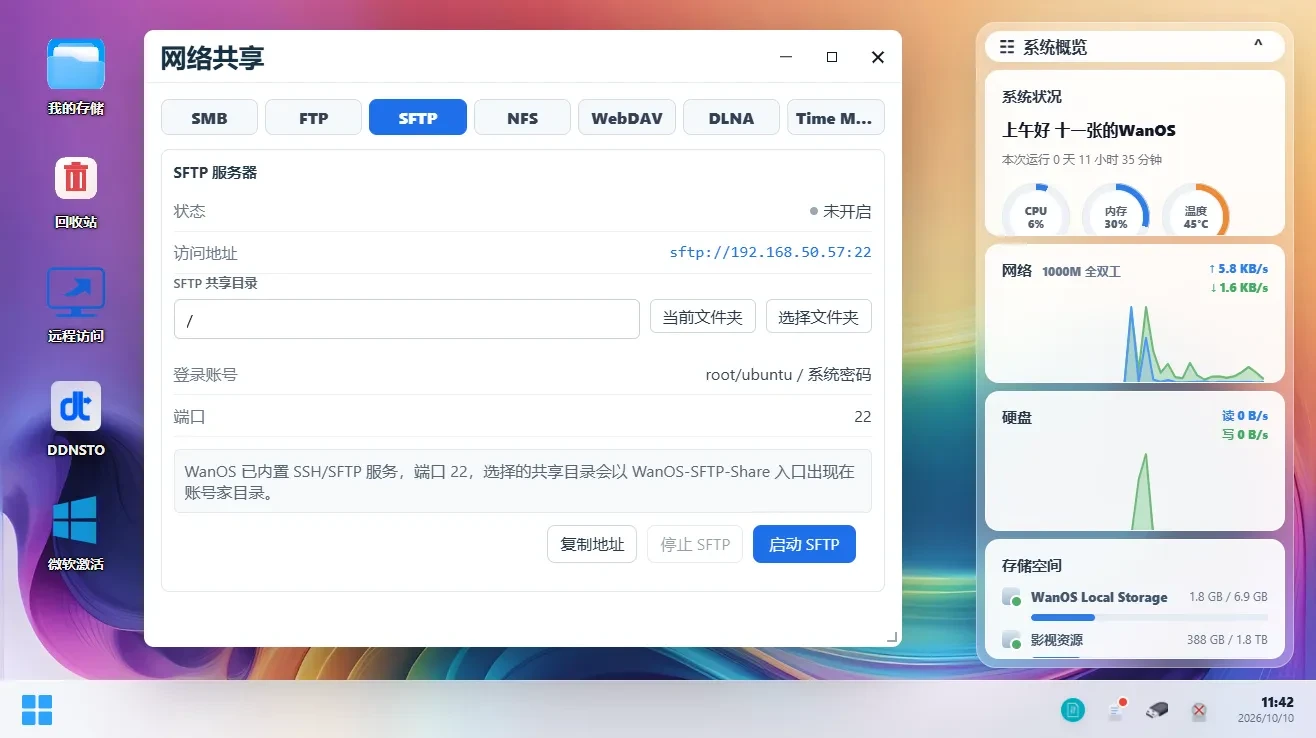
Task: Click the 系统概览 list icon
Action: (x=1007, y=47)
